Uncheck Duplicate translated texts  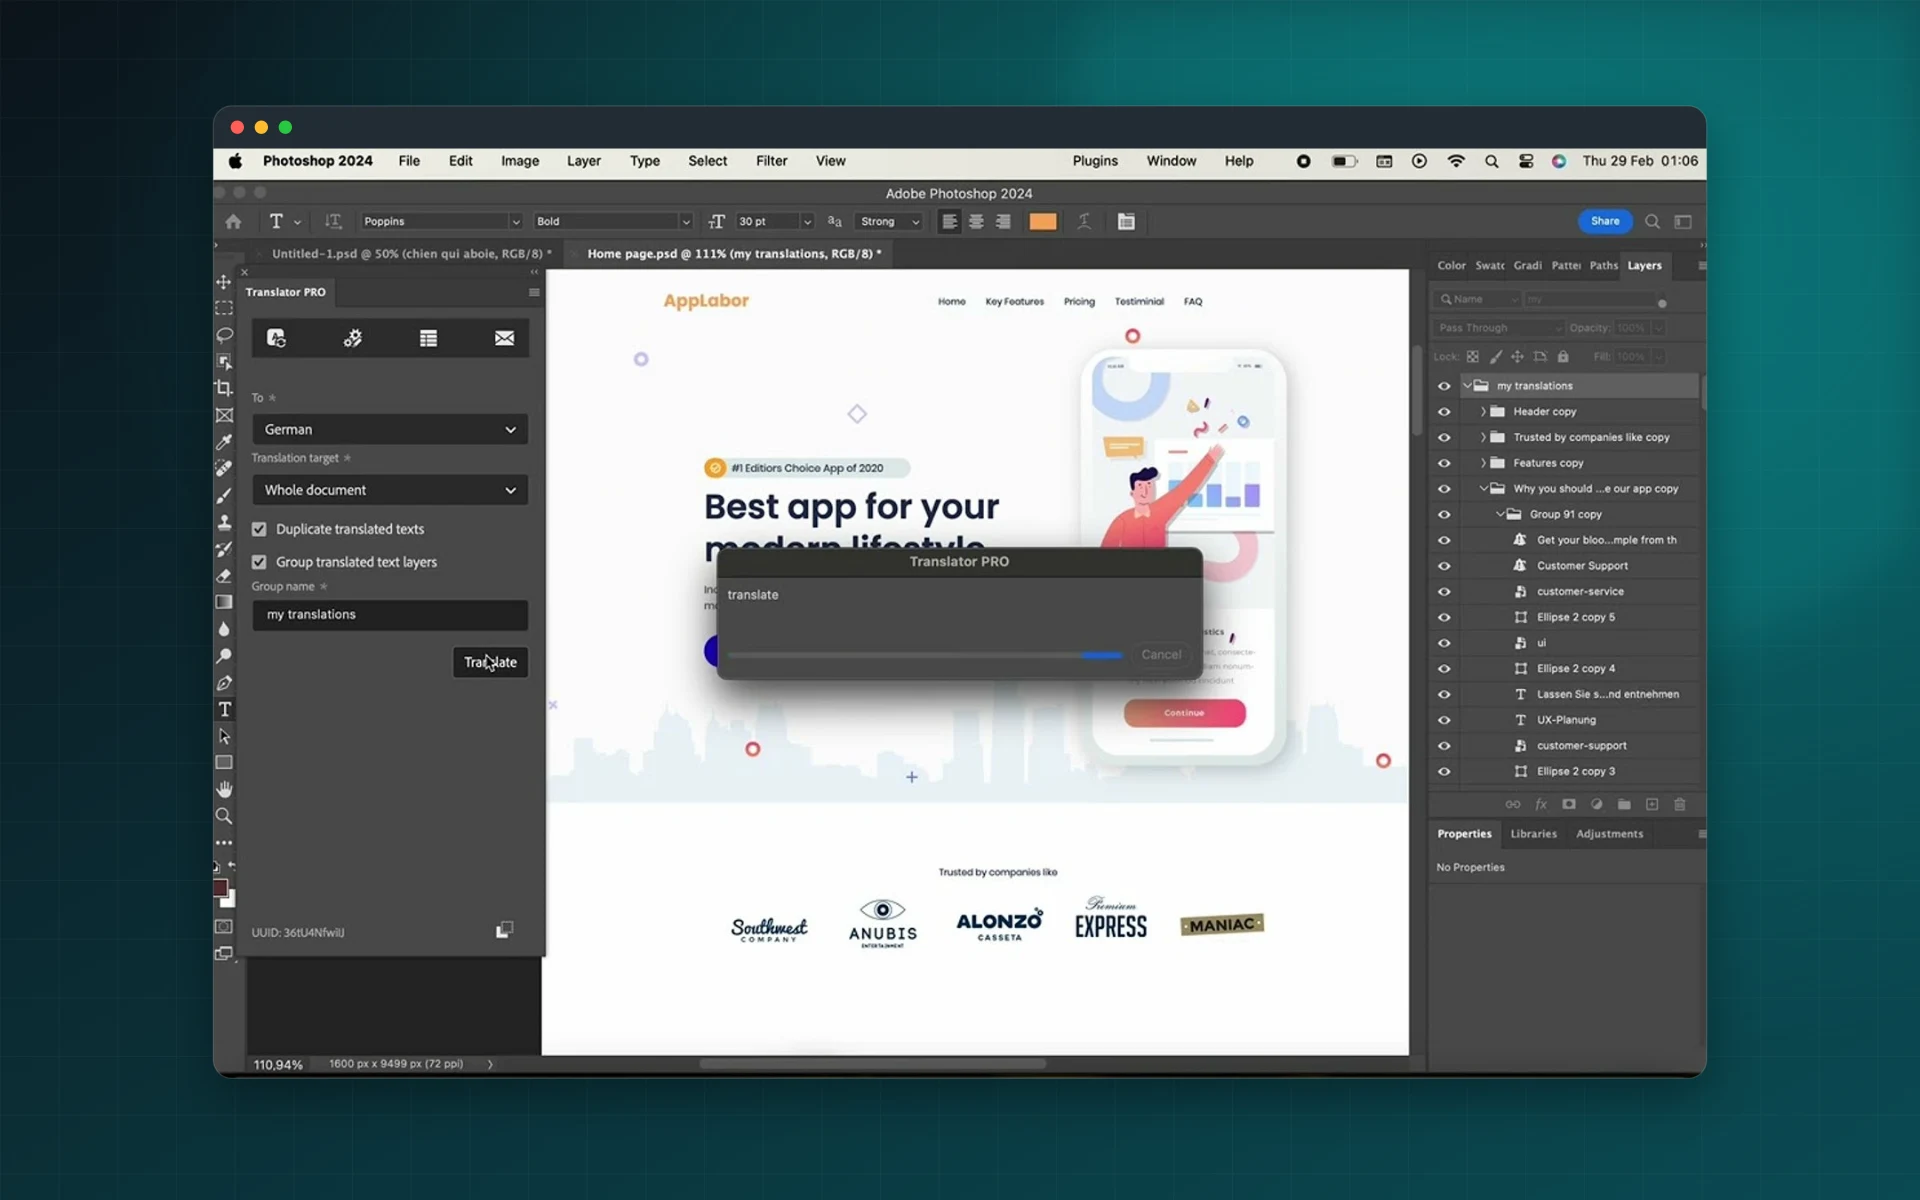click(x=259, y=529)
